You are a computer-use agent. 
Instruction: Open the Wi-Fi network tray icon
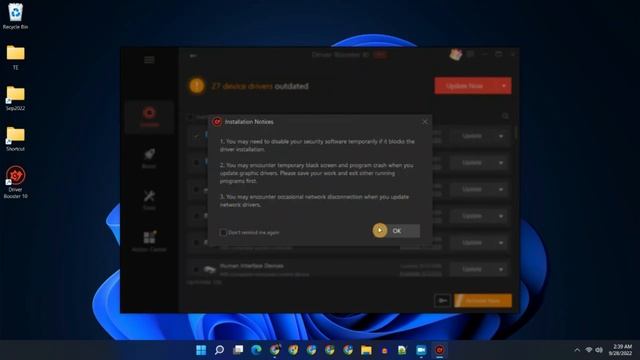(589, 350)
